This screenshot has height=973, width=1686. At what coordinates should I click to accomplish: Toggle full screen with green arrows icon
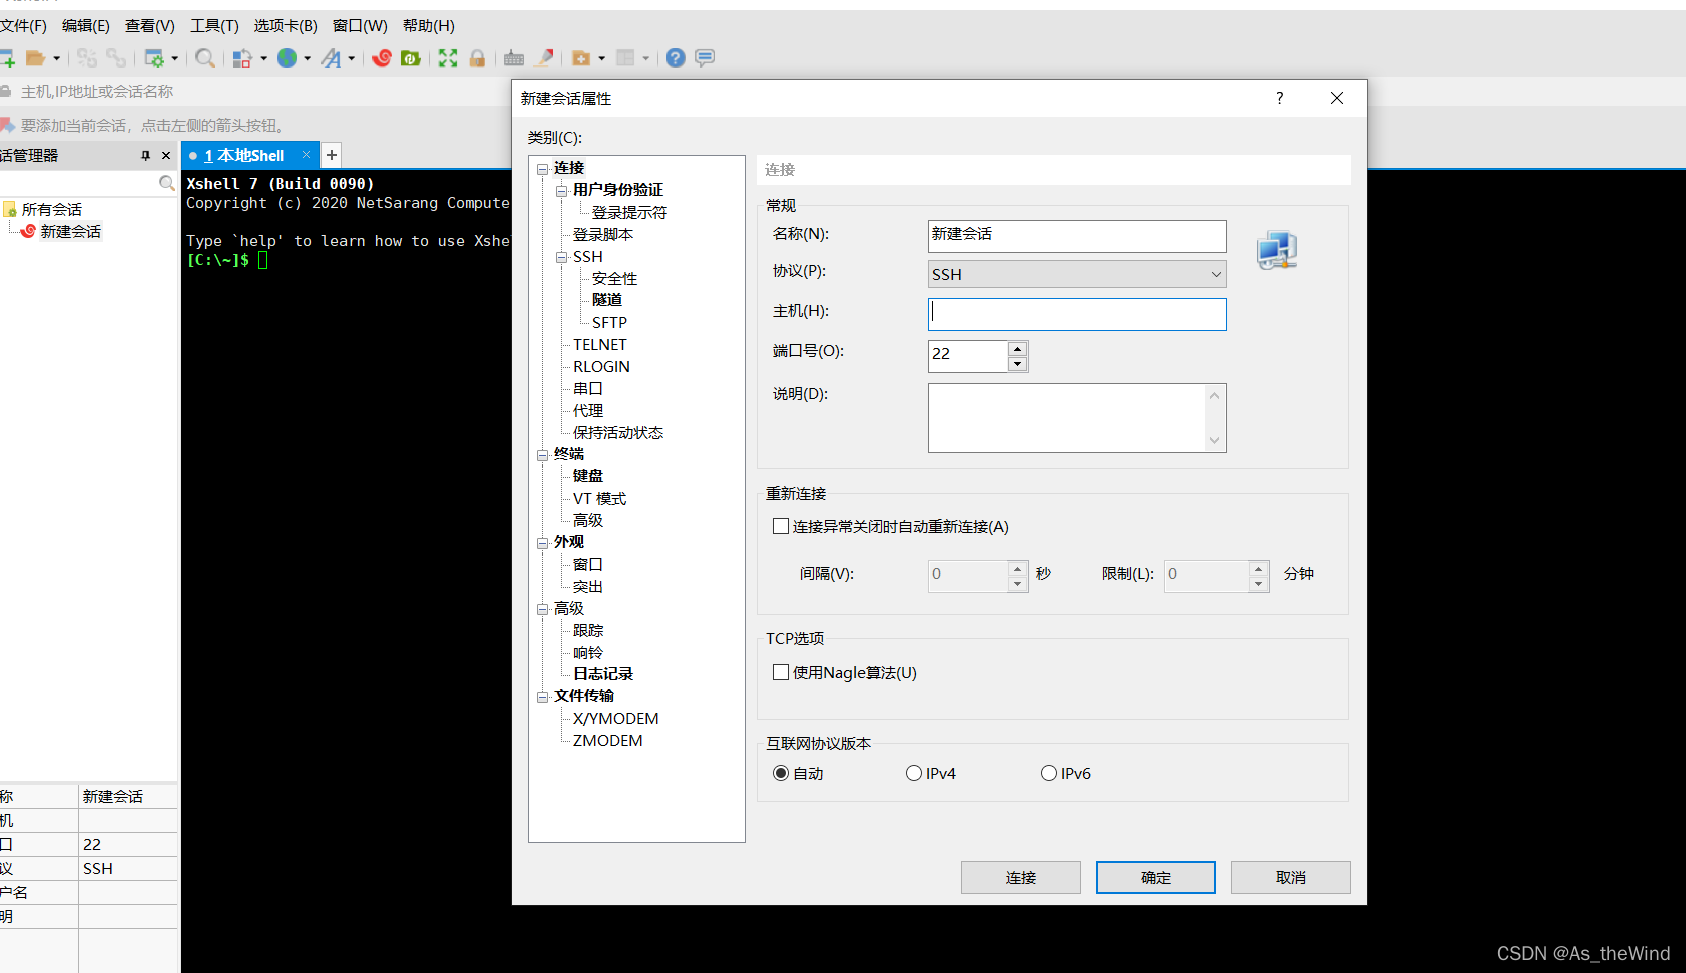(448, 58)
